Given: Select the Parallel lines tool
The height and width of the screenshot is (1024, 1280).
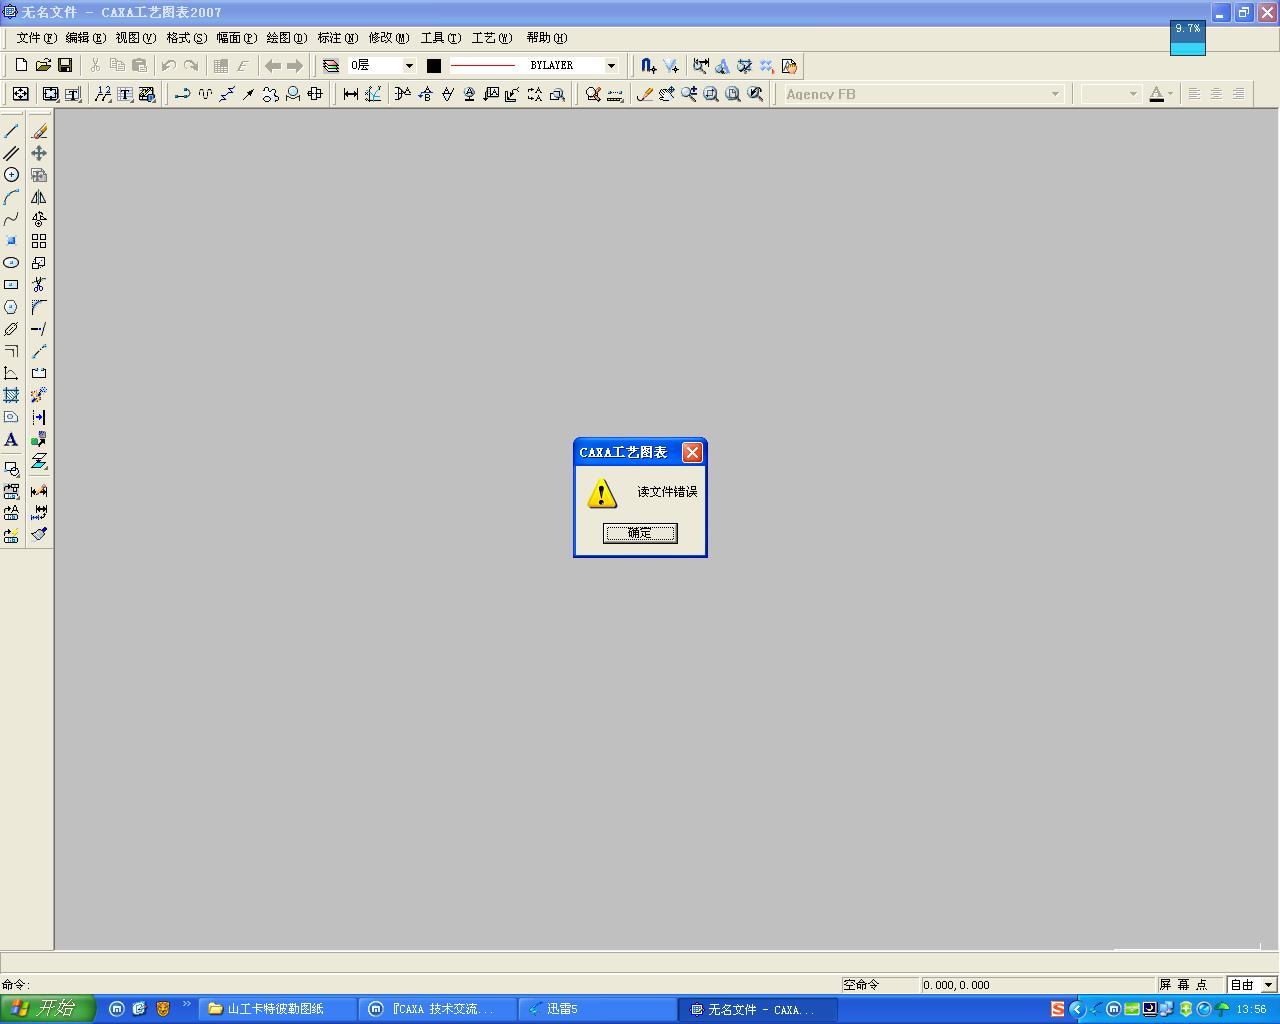Looking at the screenshot, I should pyautogui.click(x=11, y=153).
